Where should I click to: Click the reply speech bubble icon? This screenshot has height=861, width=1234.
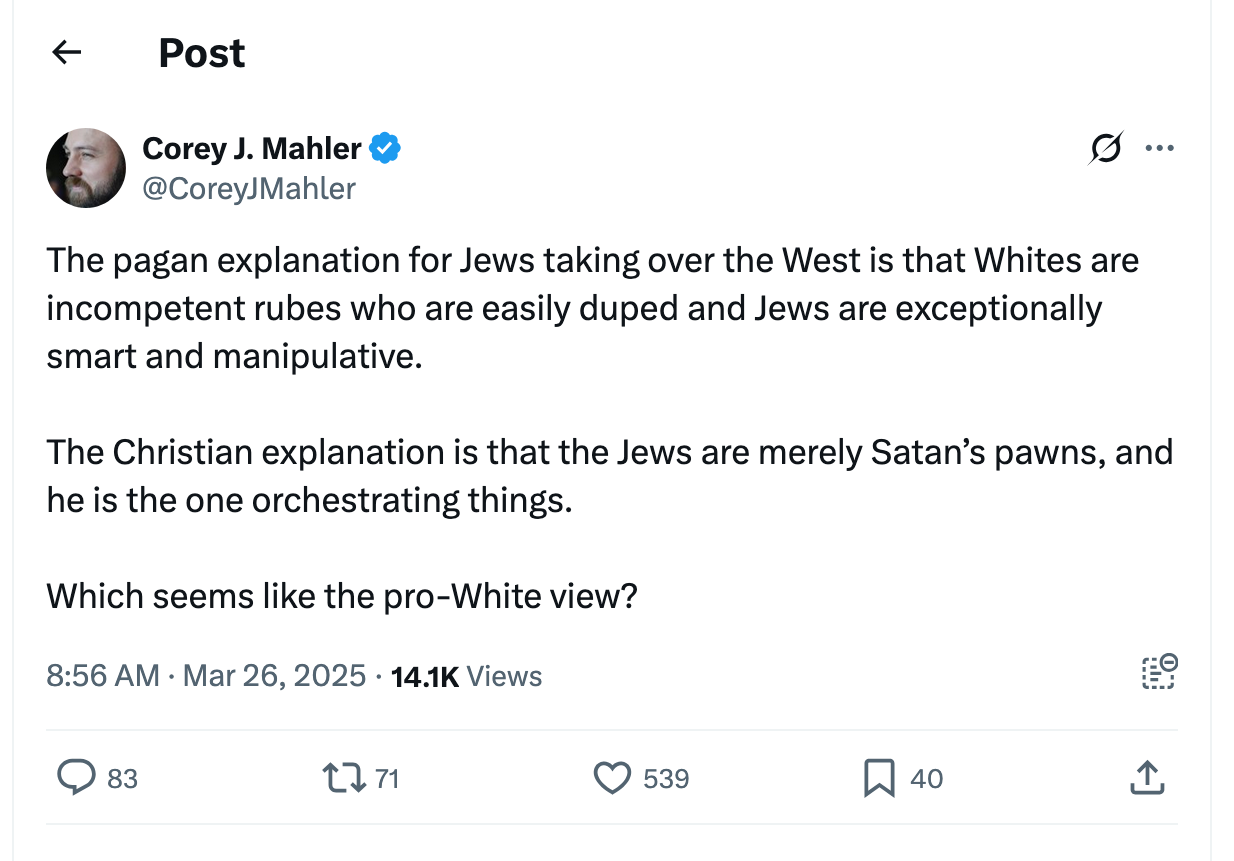tap(75, 778)
